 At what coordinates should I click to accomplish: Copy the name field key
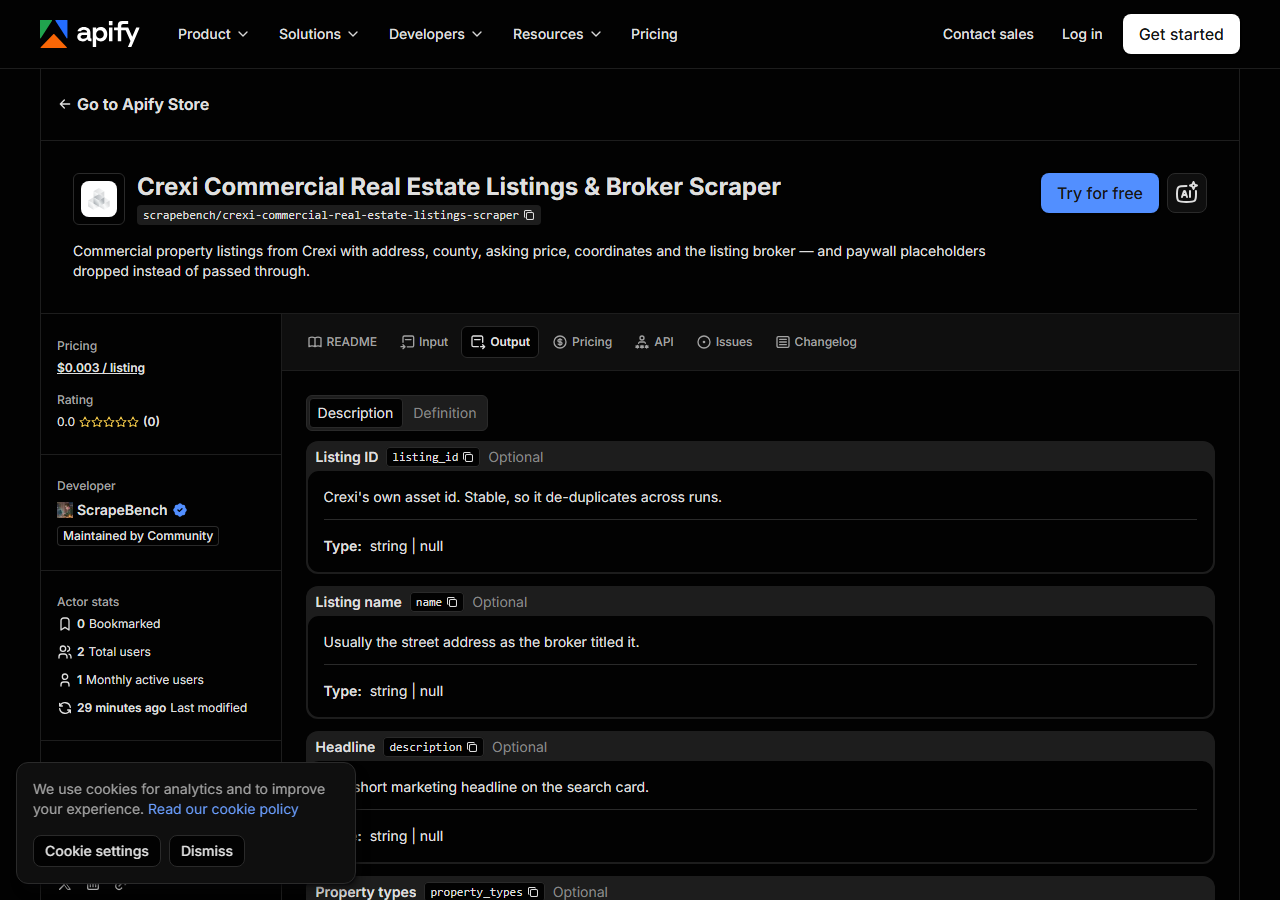click(452, 602)
